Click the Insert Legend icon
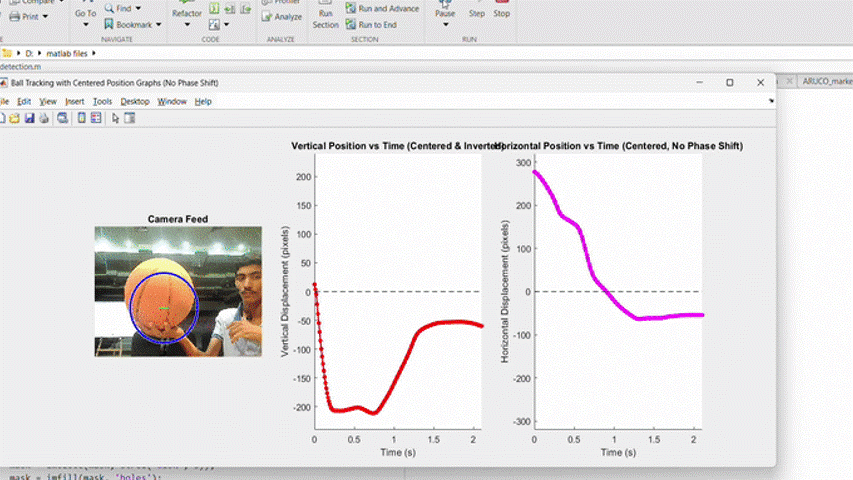Screen dimensions: 853x480 pyautogui.click(x=96, y=118)
